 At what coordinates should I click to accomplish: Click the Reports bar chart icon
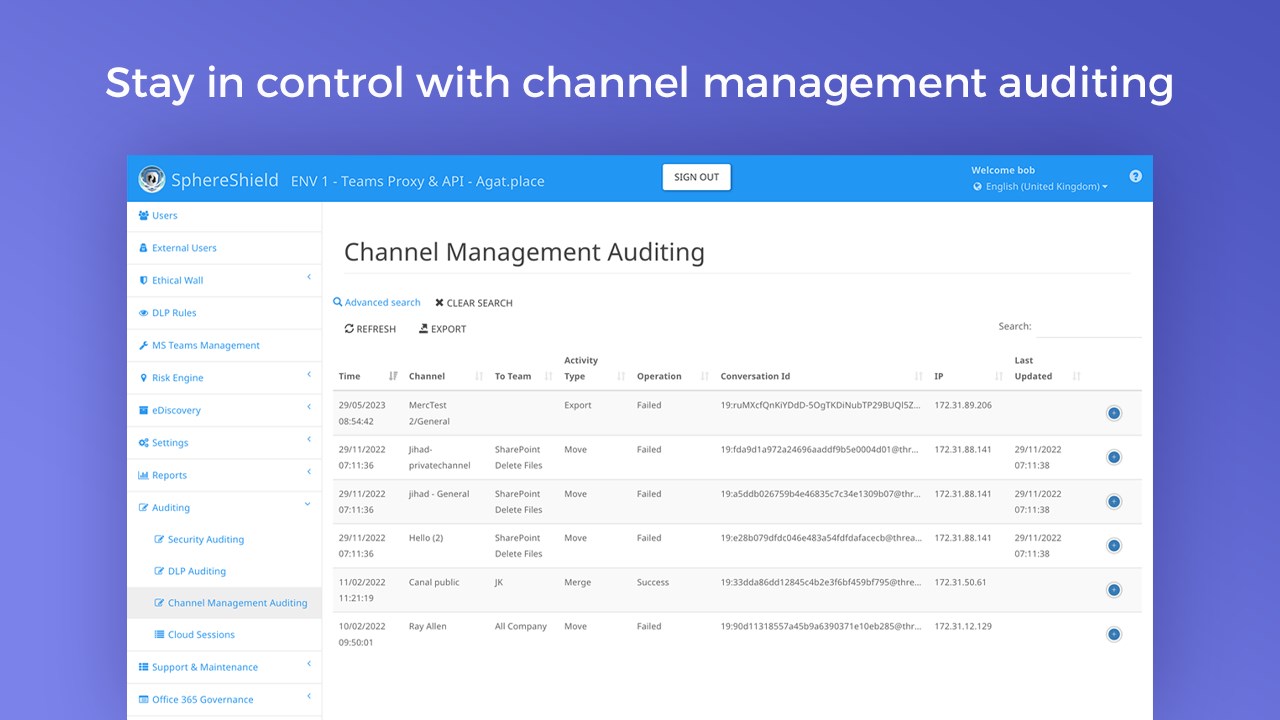tap(144, 475)
